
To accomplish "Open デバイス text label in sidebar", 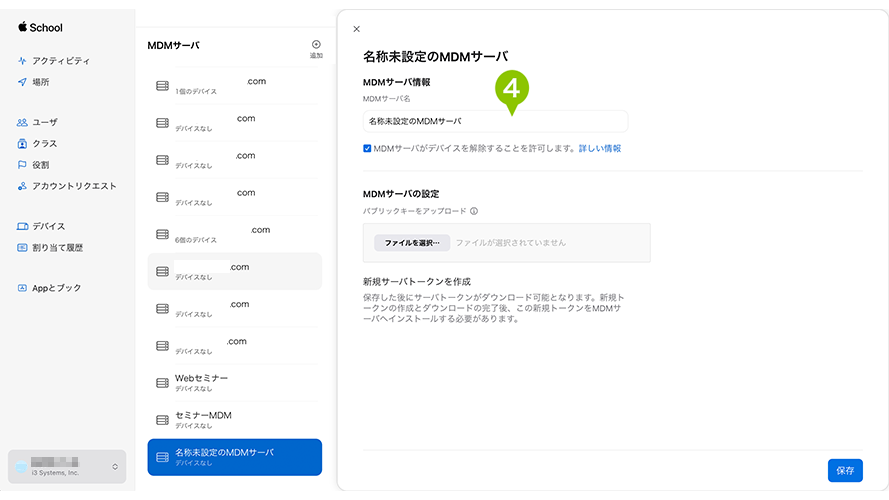I will (x=49, y=226).
